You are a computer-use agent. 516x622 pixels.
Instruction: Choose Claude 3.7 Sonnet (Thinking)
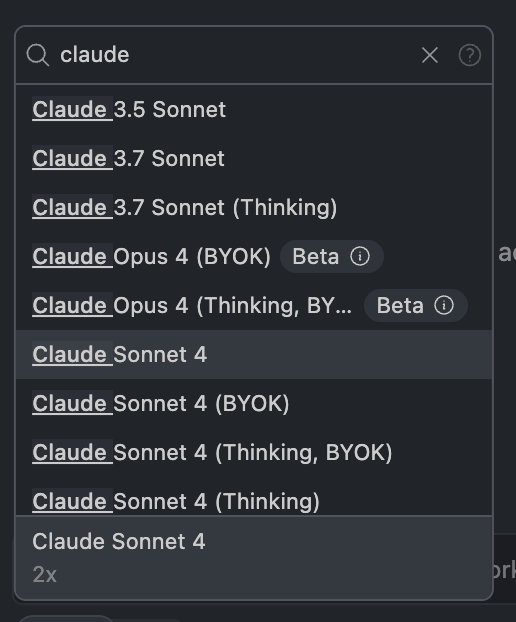(x=254, y=207)
